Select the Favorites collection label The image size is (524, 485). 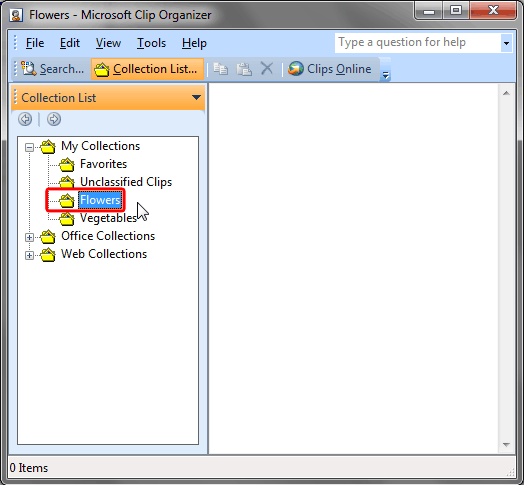tap(104, 164)
